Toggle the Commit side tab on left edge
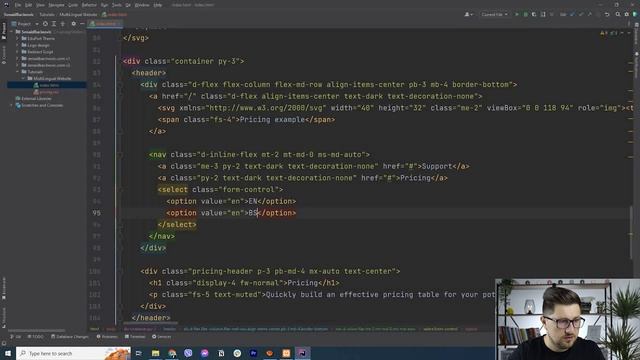The width and height of the screenshot is (640, 360). [x=4, y=55]
